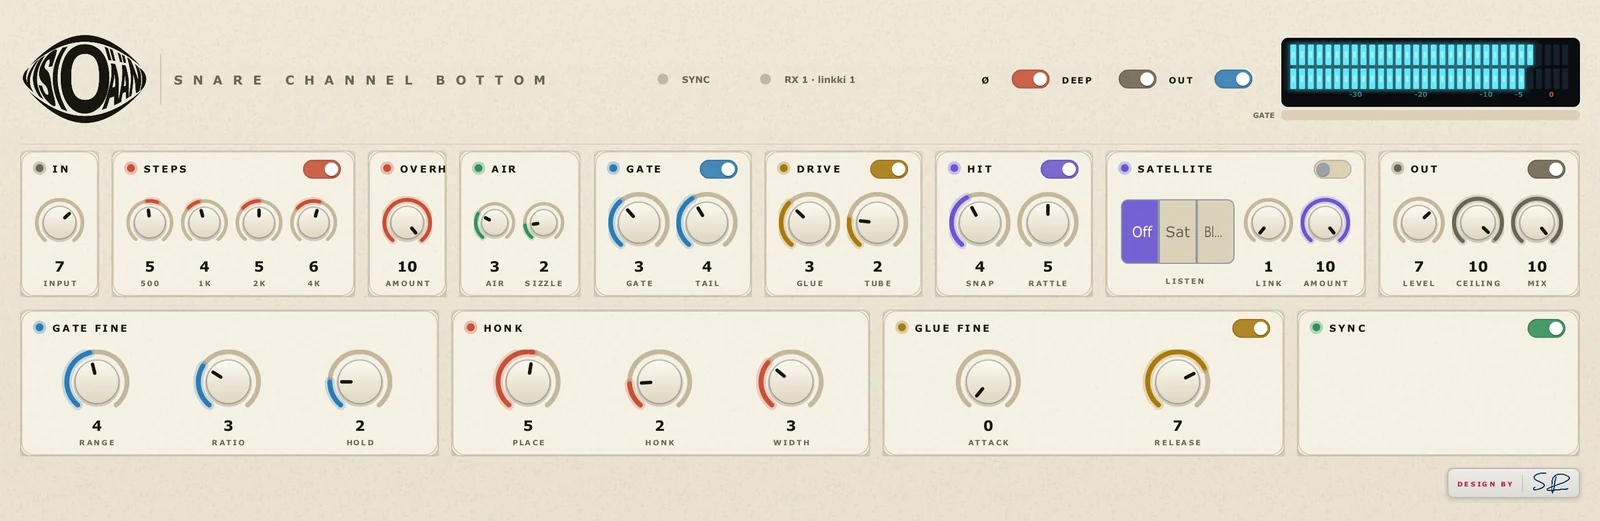Click the green LED in SYNC panel
This screenshot has width=1600, height=521.
tap(1316, 327)
